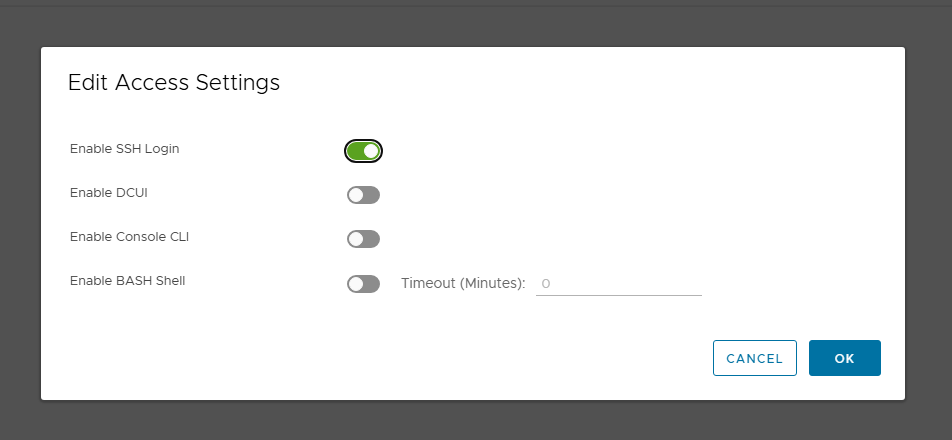The image size is (952, 440).
Task: Click the "Enable SSH Login" label text
Action: (x=124, y=149)
